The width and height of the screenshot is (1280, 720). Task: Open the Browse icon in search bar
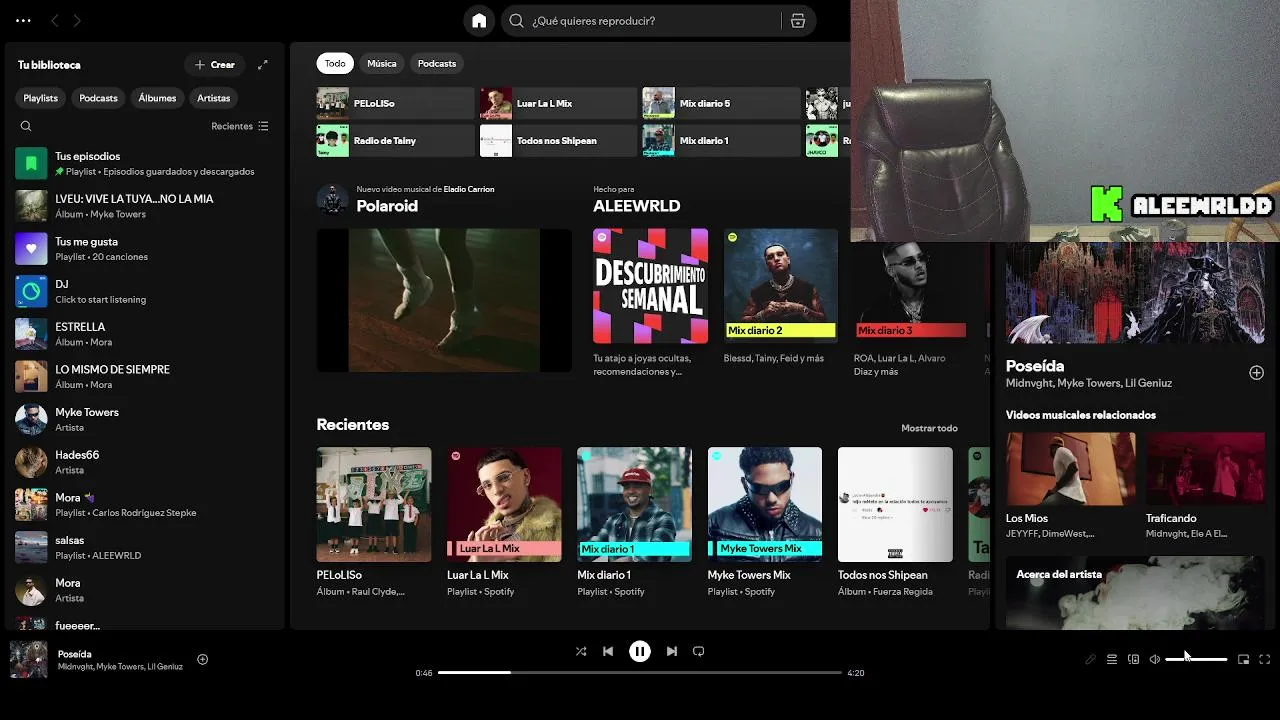[797, 21]
